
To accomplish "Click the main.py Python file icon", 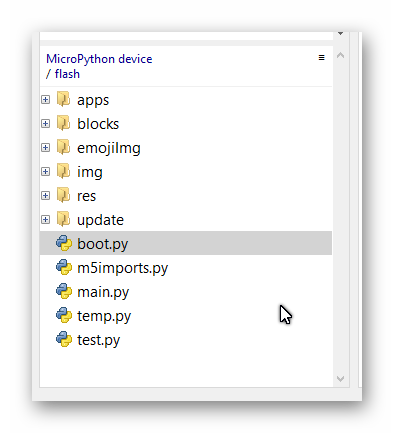I will 64,291.
